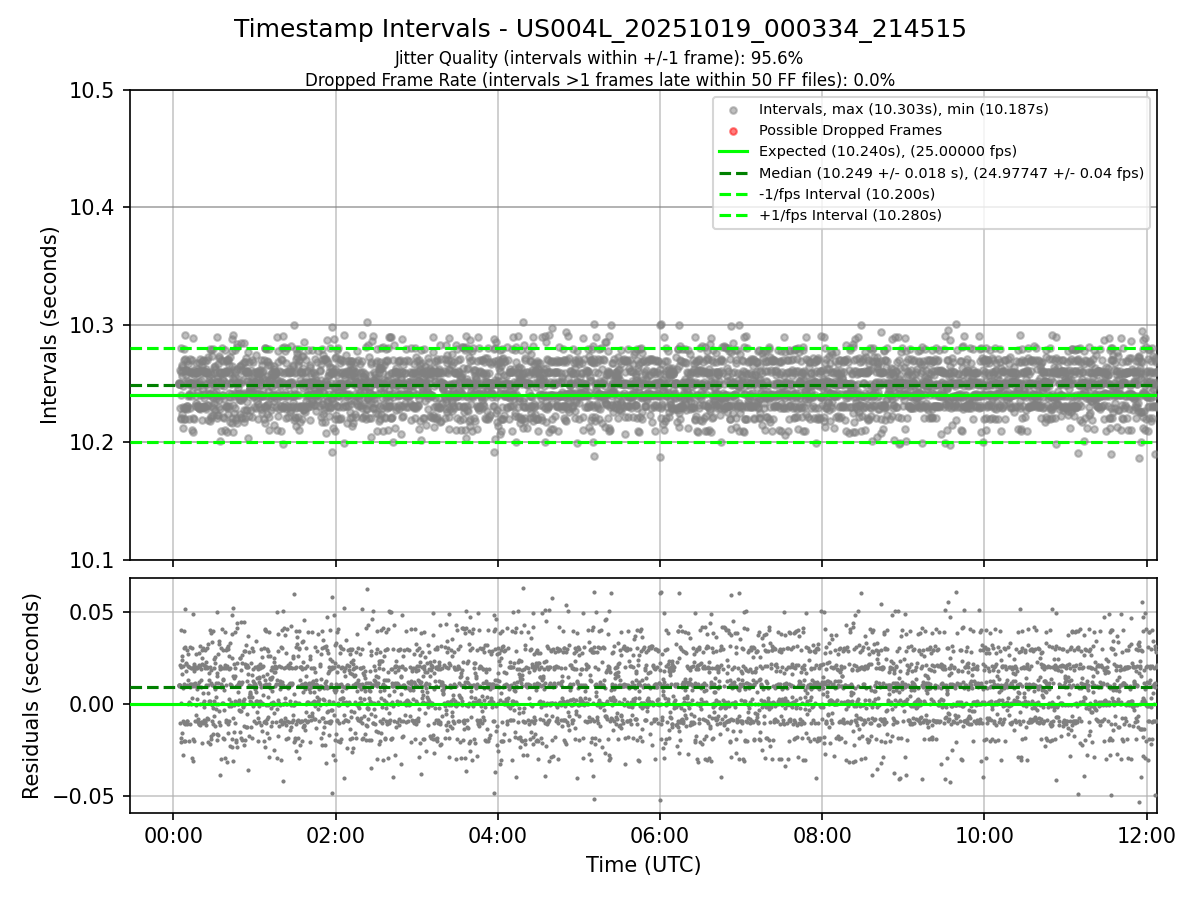Click legend entry "Expected (10.240s), (25.00000 fps)"

click(888, 151)
